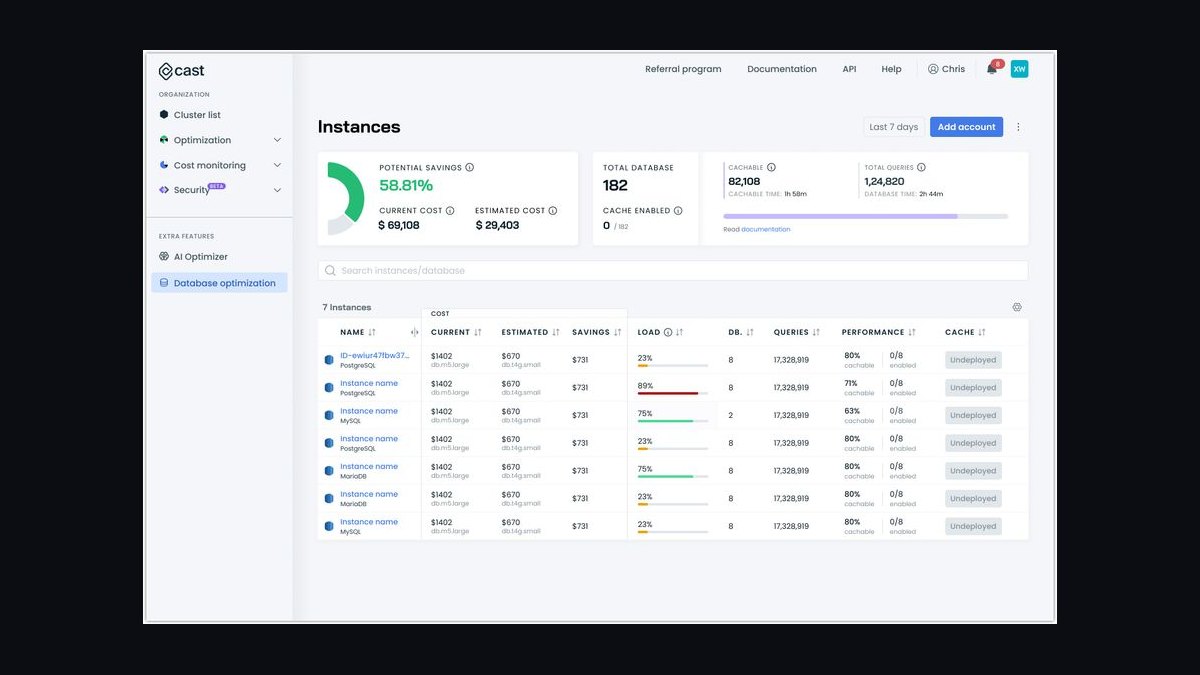The image size is (1200, 675).
Task: Click the AI Optimizer brain icon
Action: point(164,257)
